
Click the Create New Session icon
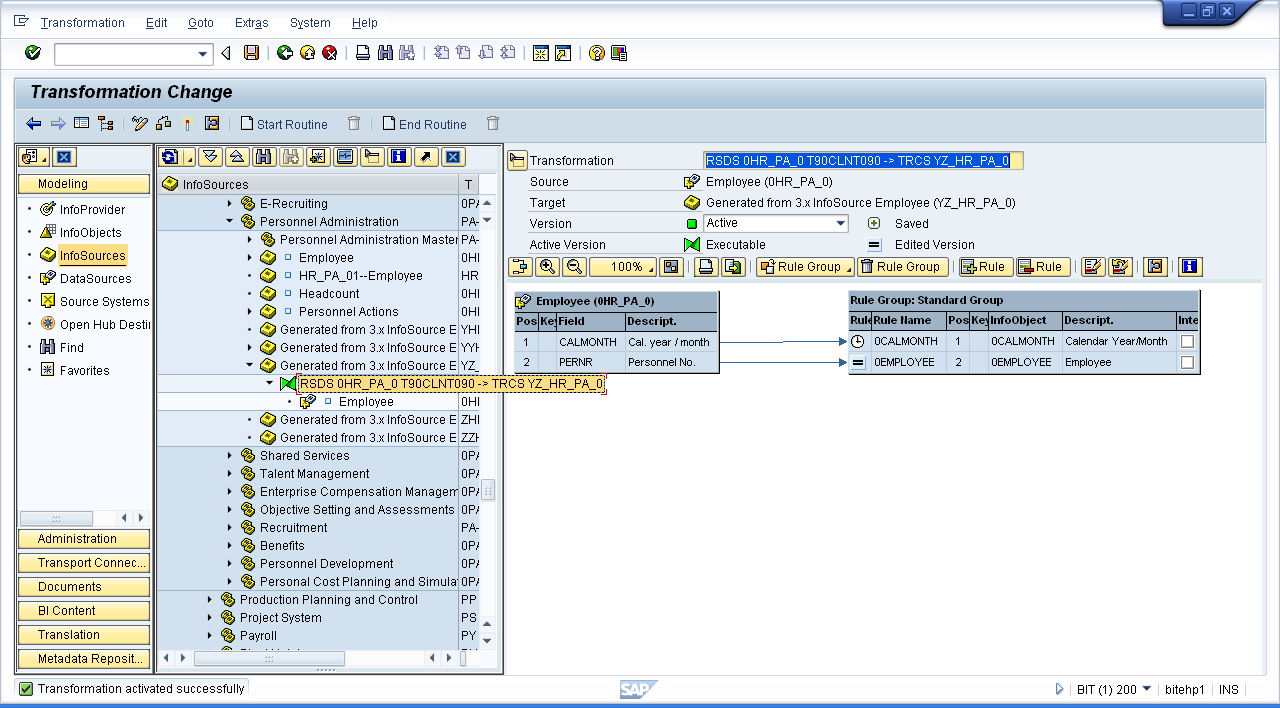[x=540, y=53]
